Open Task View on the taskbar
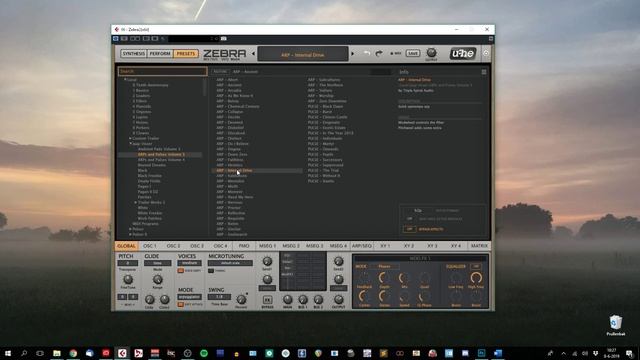 tap(40, 353)
